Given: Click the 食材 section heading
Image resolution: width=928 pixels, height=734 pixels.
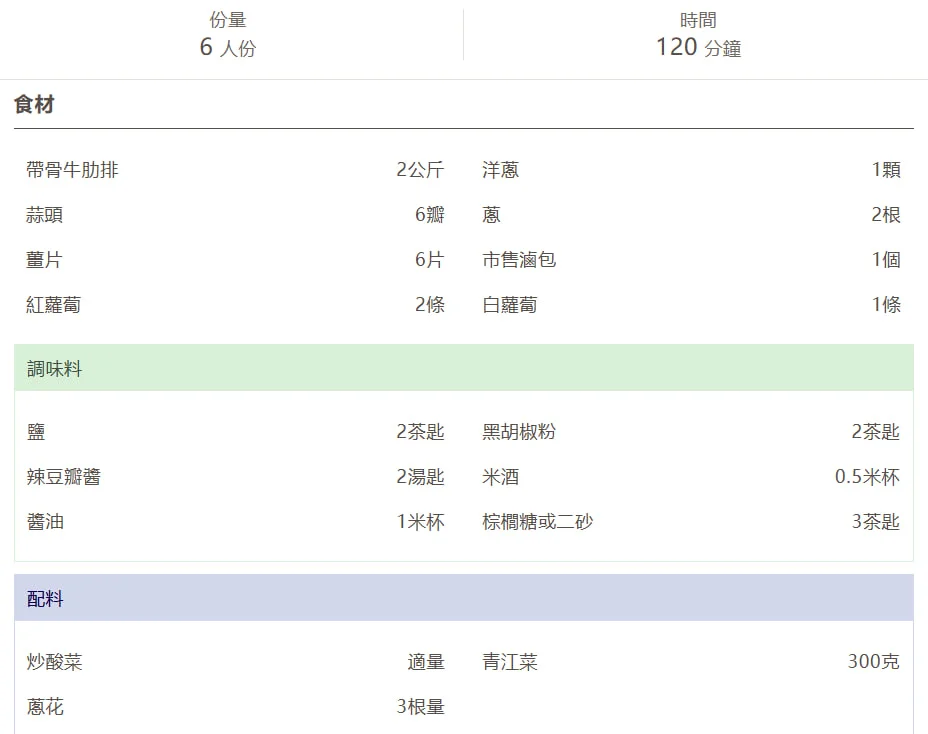Looking at the screenshot, I should click(x=34, y=104).
